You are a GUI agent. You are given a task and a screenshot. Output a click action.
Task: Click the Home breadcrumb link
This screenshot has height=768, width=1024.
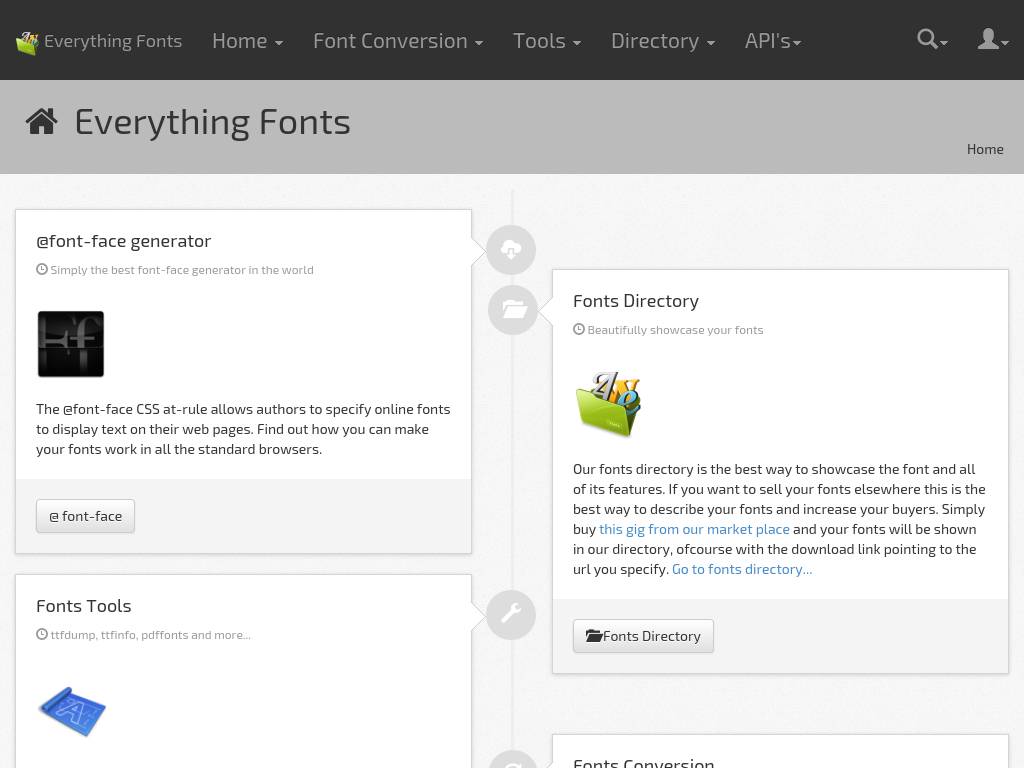[984, 149]
